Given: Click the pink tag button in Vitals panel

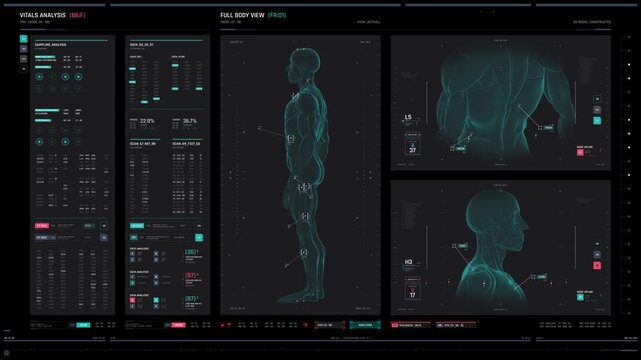Looking at the screenshot, I should (42, 226).
